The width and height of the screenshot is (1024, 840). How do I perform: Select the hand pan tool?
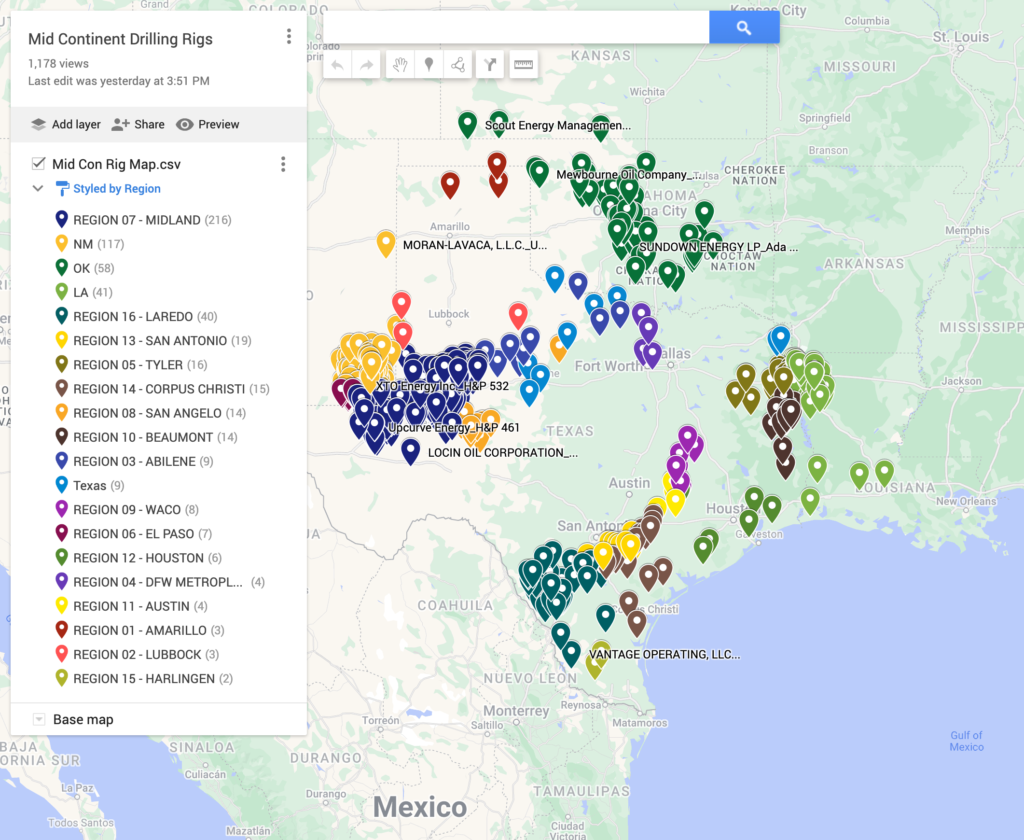[400, 65]
